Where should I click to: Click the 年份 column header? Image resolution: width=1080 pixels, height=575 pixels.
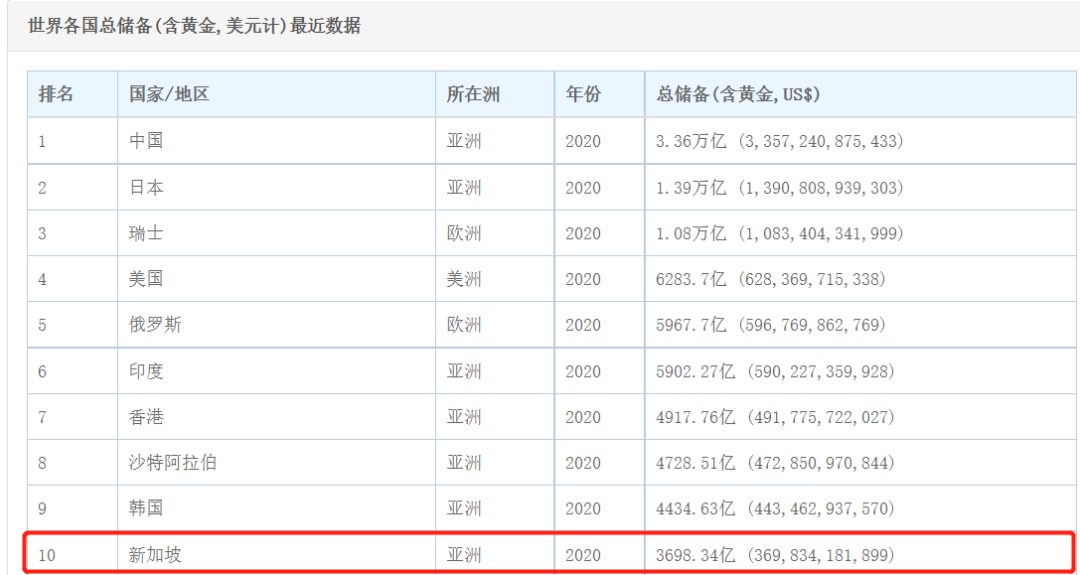click(x=599, y=94)
